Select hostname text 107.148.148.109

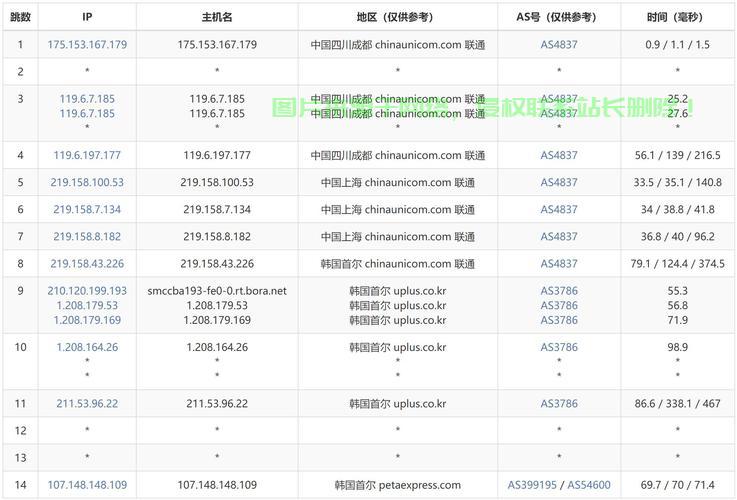pos(217,485)
